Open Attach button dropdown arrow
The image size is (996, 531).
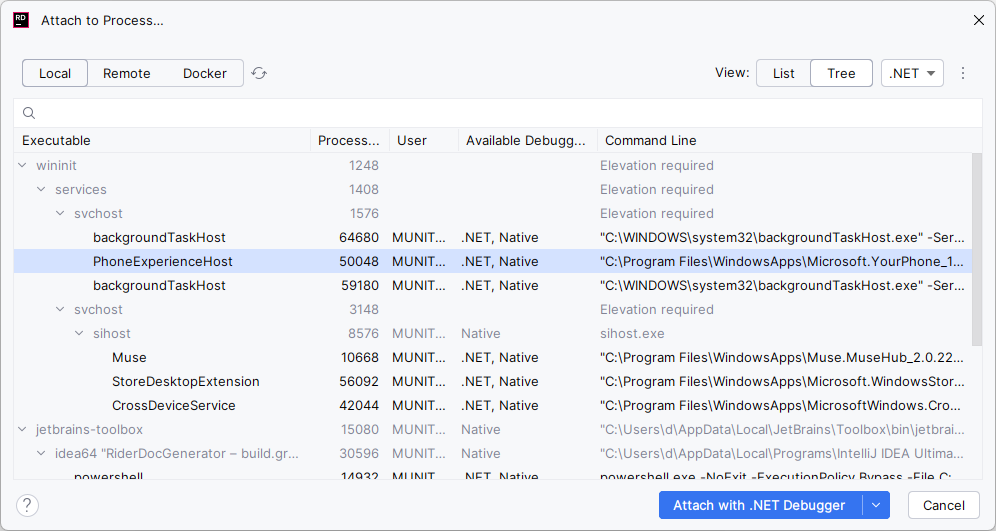point(876,505)
